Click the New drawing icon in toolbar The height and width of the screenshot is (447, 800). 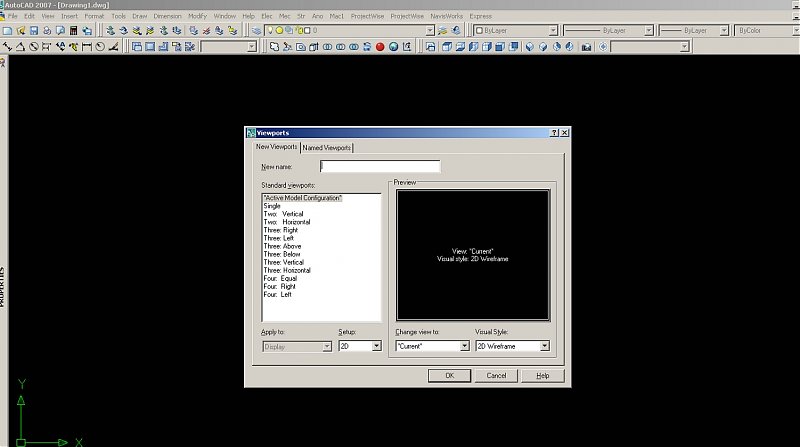point(7,31)
